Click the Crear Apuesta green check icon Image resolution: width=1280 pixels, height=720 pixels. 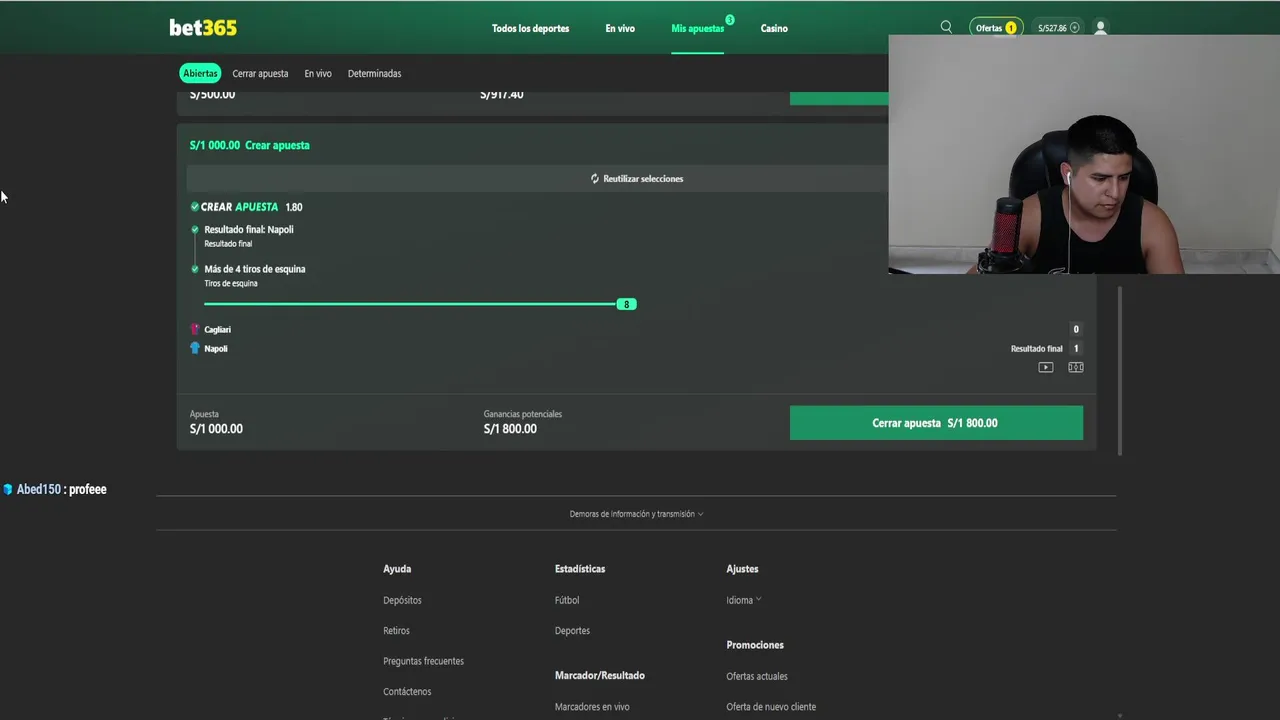tap(194, 207)
